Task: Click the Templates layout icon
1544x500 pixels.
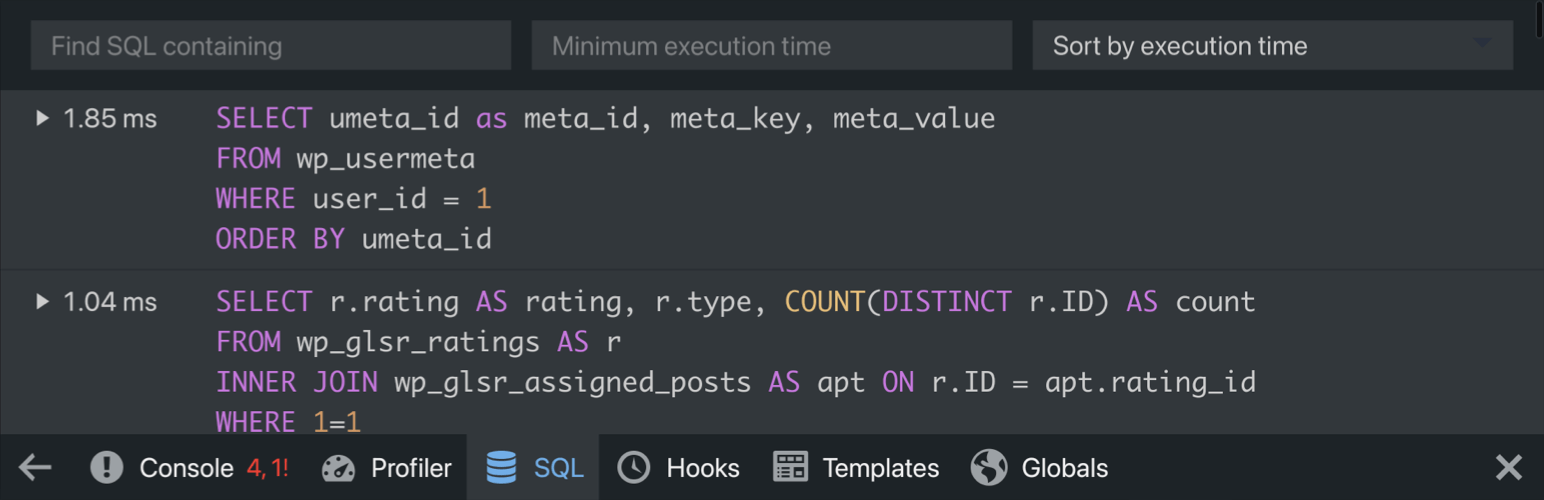Action: 790,467
